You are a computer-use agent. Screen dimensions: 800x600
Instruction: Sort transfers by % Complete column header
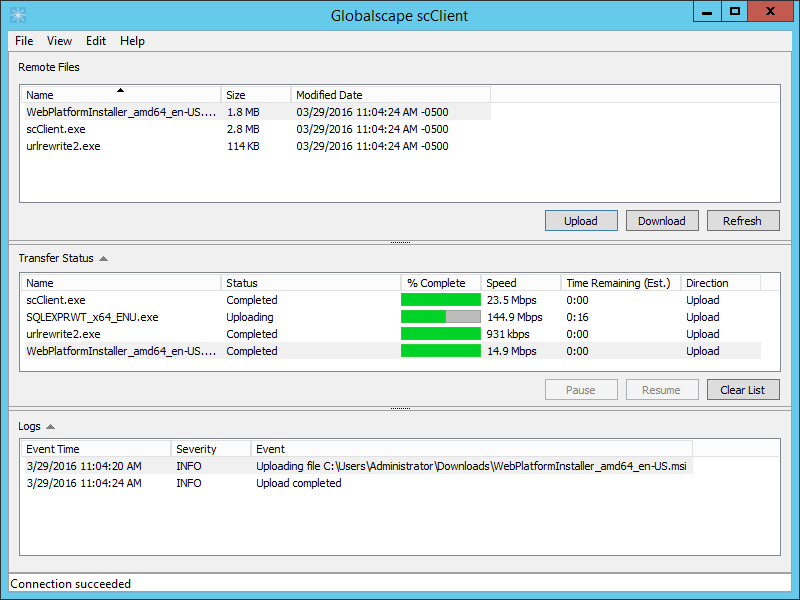point(441,283)
